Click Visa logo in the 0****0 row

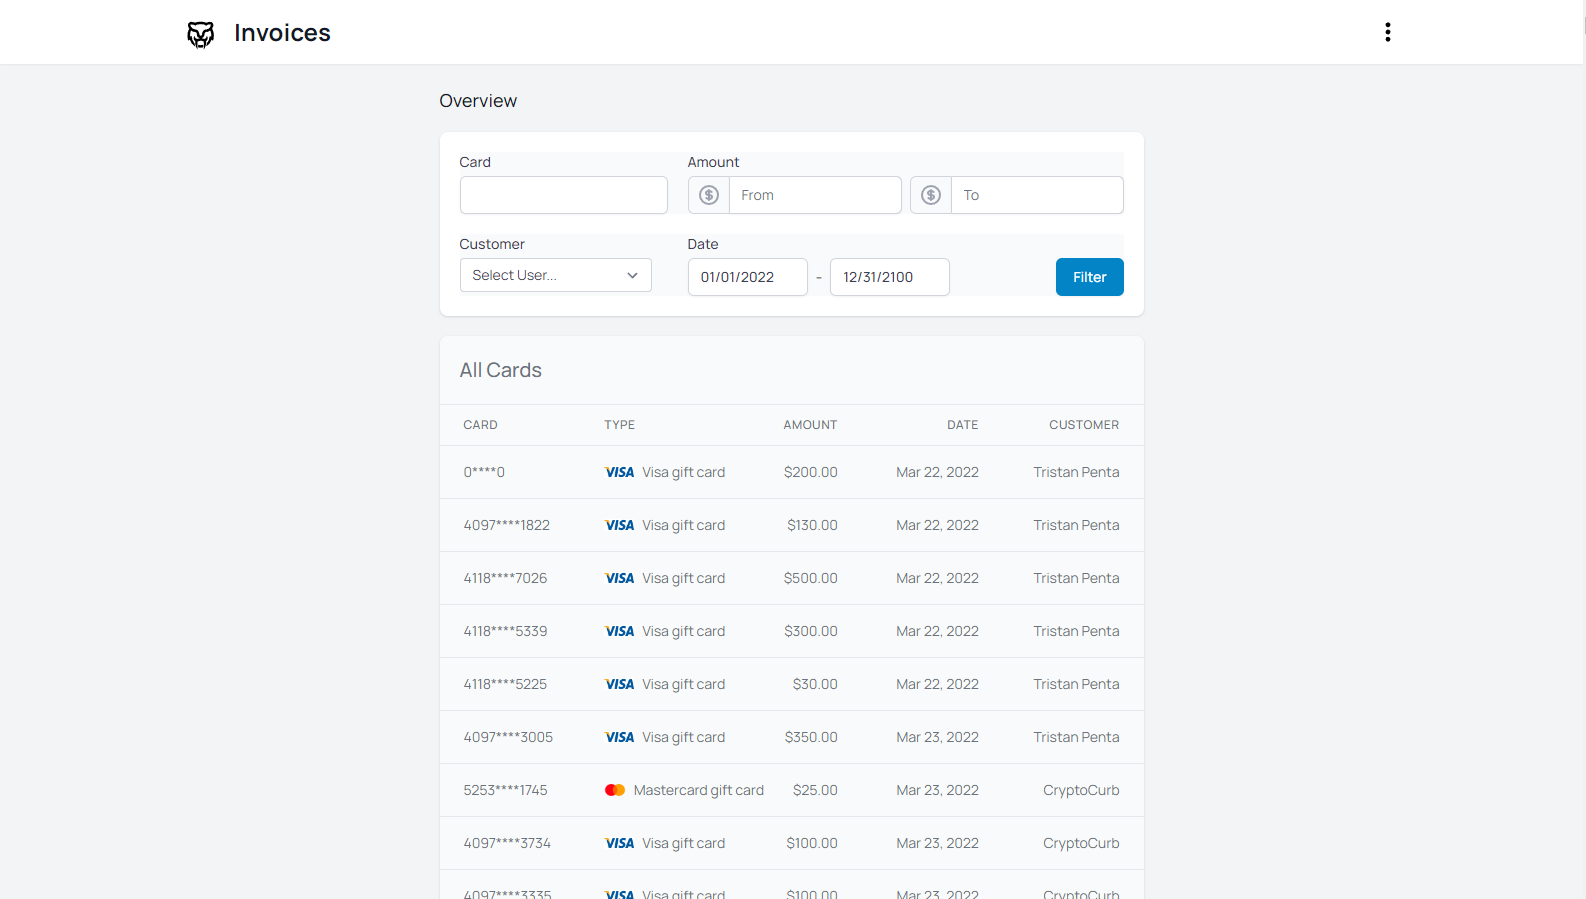tap(620, 472)
